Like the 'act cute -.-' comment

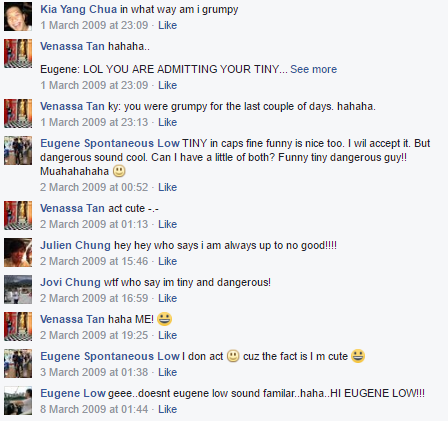pos(167,224)
